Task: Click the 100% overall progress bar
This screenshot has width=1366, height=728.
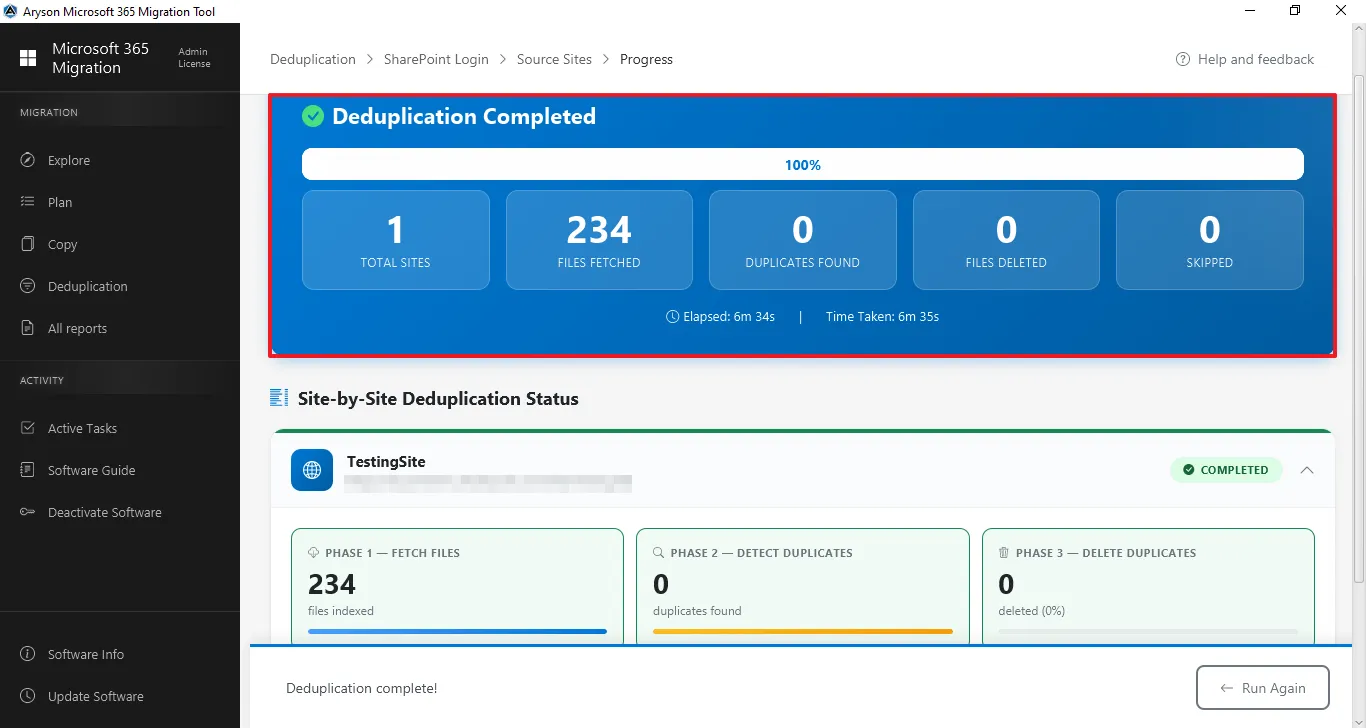Action: pos(803,165)
